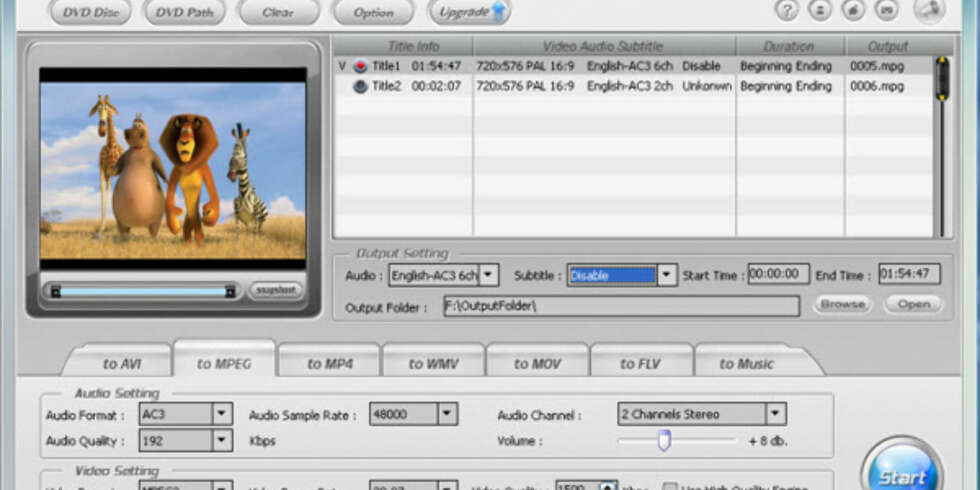
Task: Adjust the Volume slider handle
Action: click(664, 440)
